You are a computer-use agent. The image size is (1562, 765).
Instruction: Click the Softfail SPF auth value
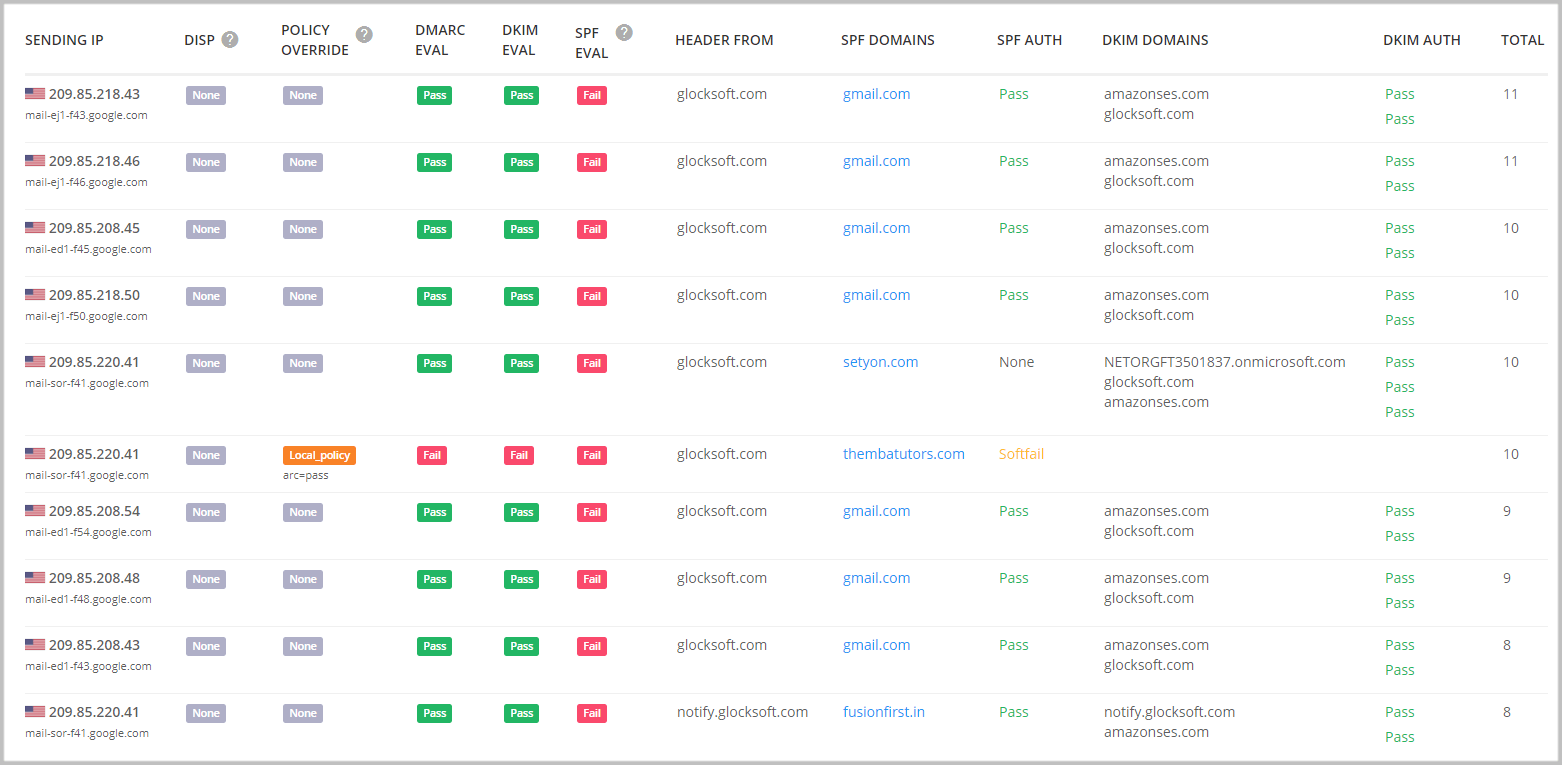(x=1021, y=454)
